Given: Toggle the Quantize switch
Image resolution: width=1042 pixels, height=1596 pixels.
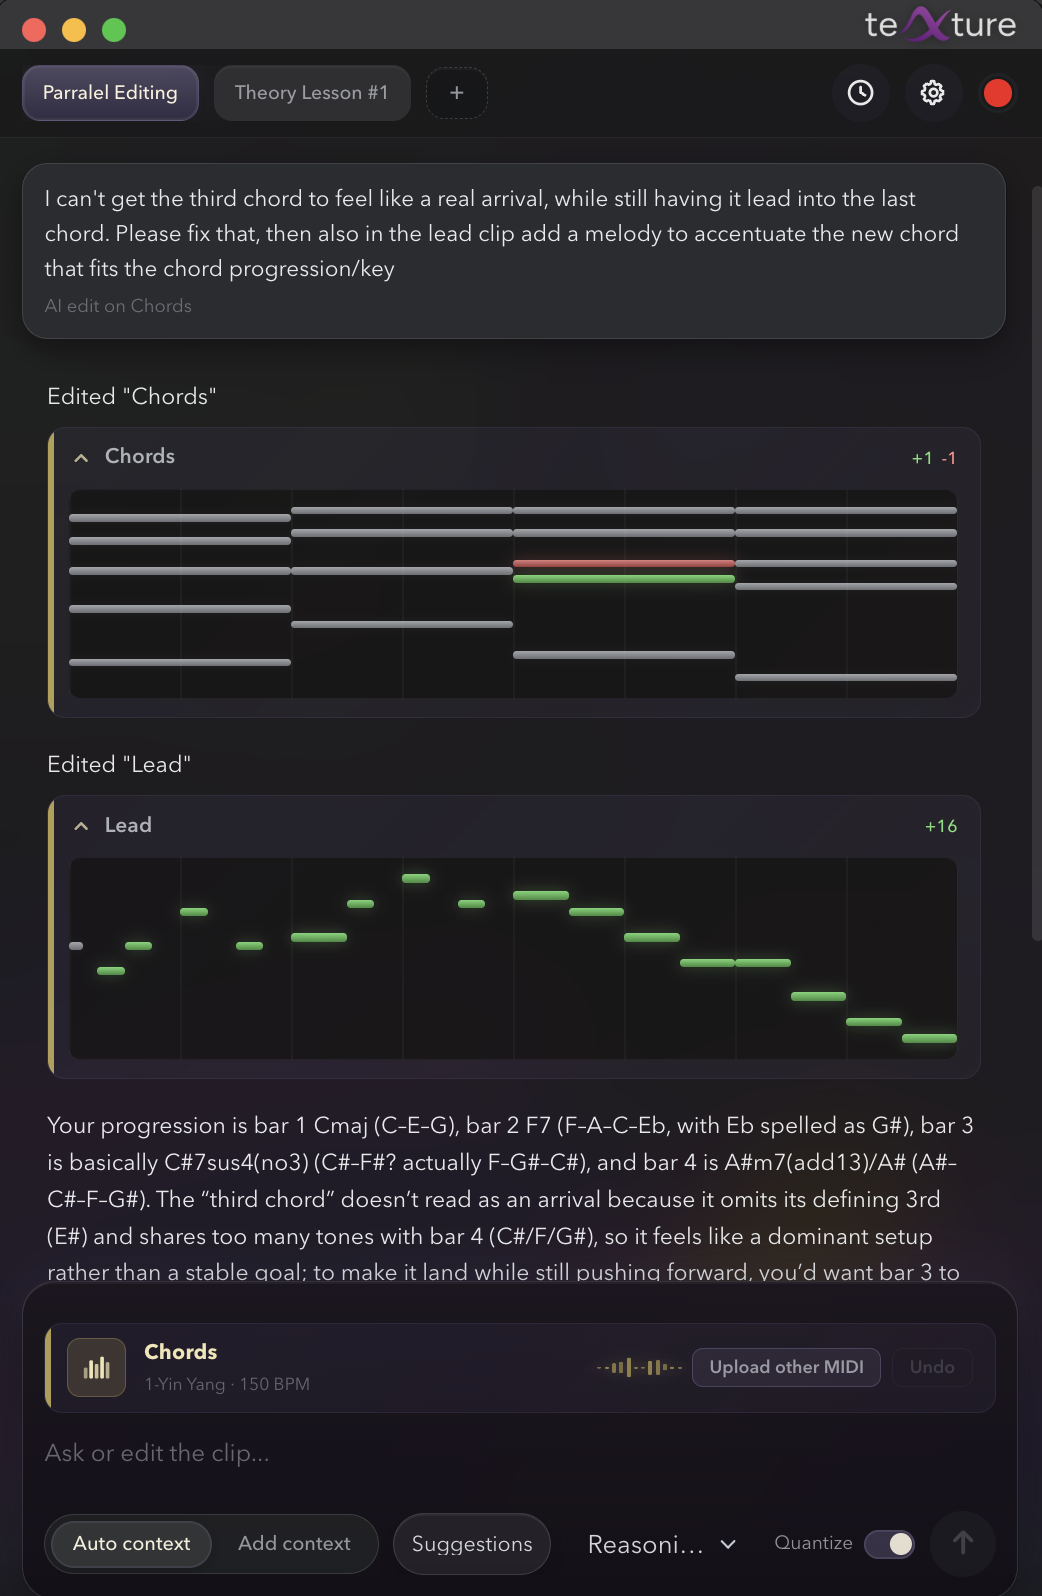Looking at the screenshot, I should (889, 1543).
